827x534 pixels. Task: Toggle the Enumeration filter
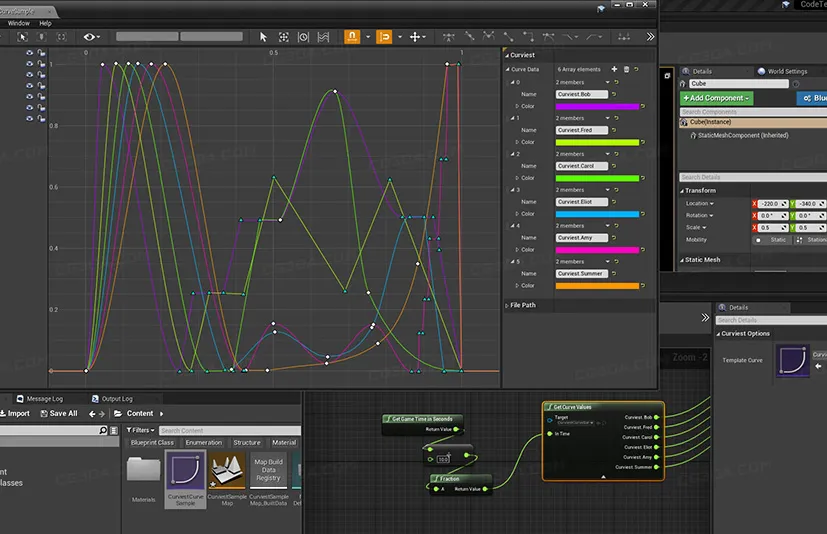pos(204,443)
